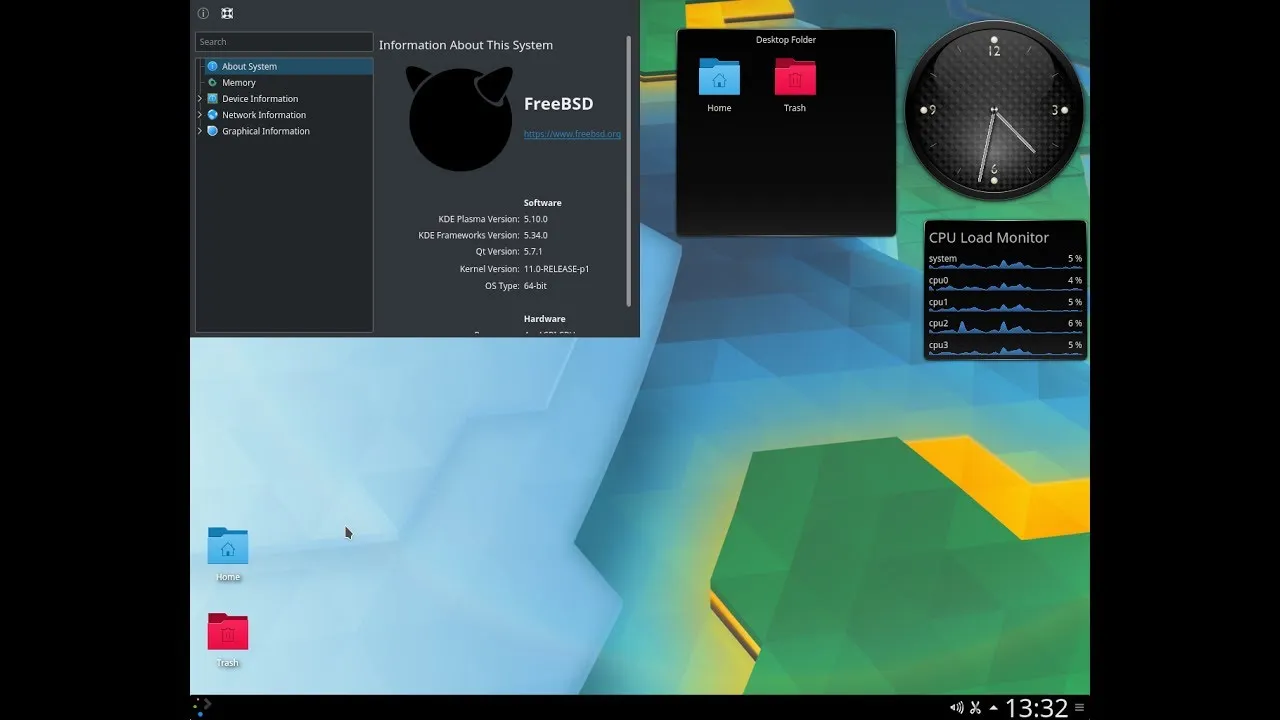Screen dimensions: 1280x720
Task: Open the freebsd.org website link
Action: click(x=572, y=134)
